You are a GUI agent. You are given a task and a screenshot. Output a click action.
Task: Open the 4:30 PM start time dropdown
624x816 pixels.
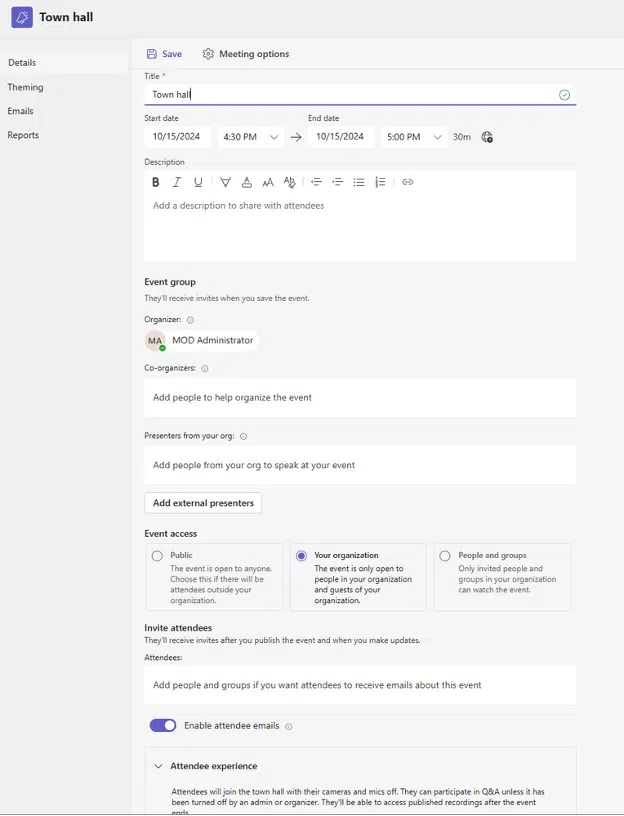(251, 137)
